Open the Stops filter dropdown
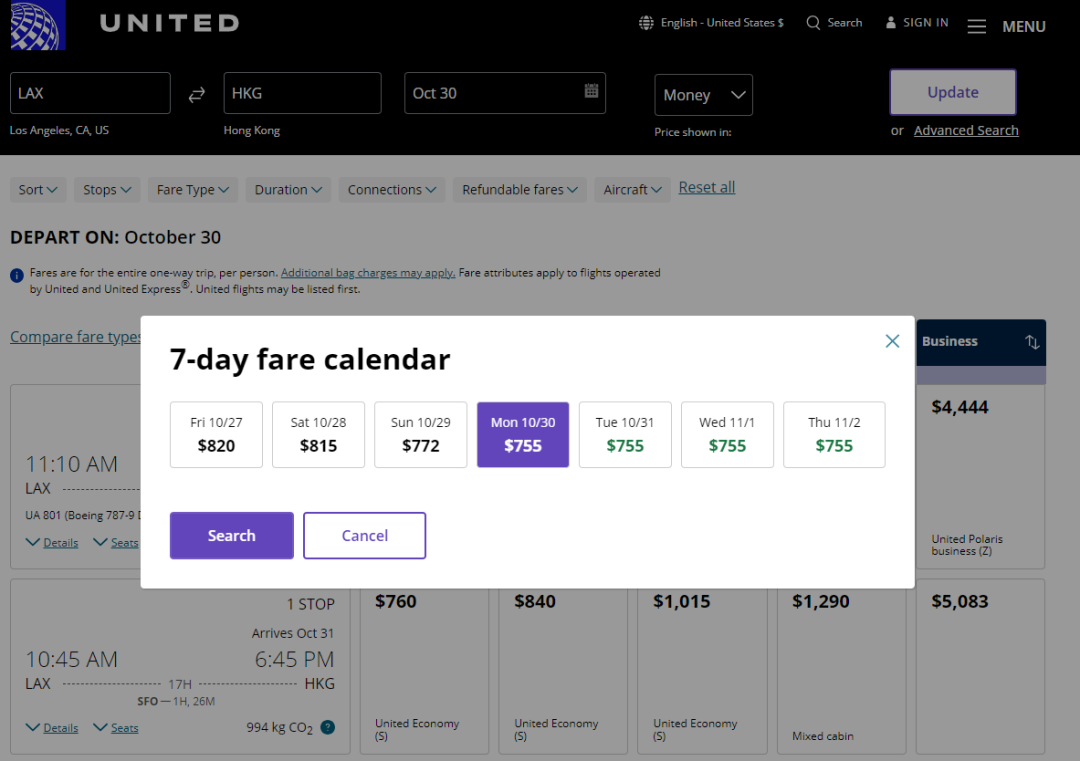The width and height of the screenshot is (1080, 761). 107,190
